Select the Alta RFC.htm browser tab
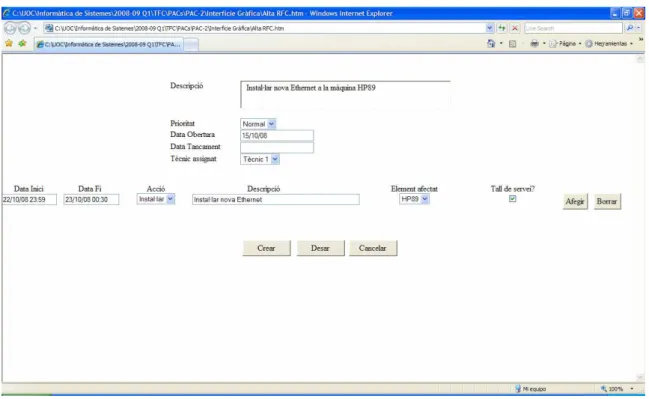Image resolution: width=649 pixels, height=399 pixels. pos(108,44)
